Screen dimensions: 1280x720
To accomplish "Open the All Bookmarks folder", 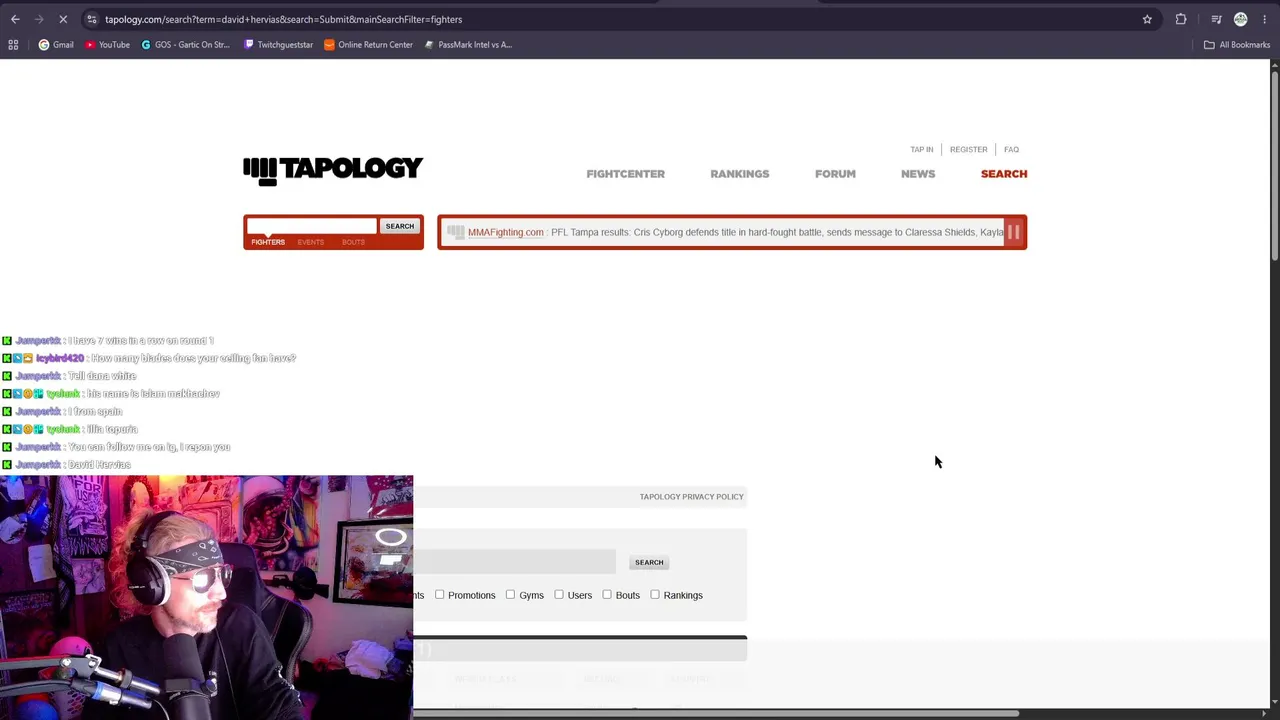I will 1237,45.
